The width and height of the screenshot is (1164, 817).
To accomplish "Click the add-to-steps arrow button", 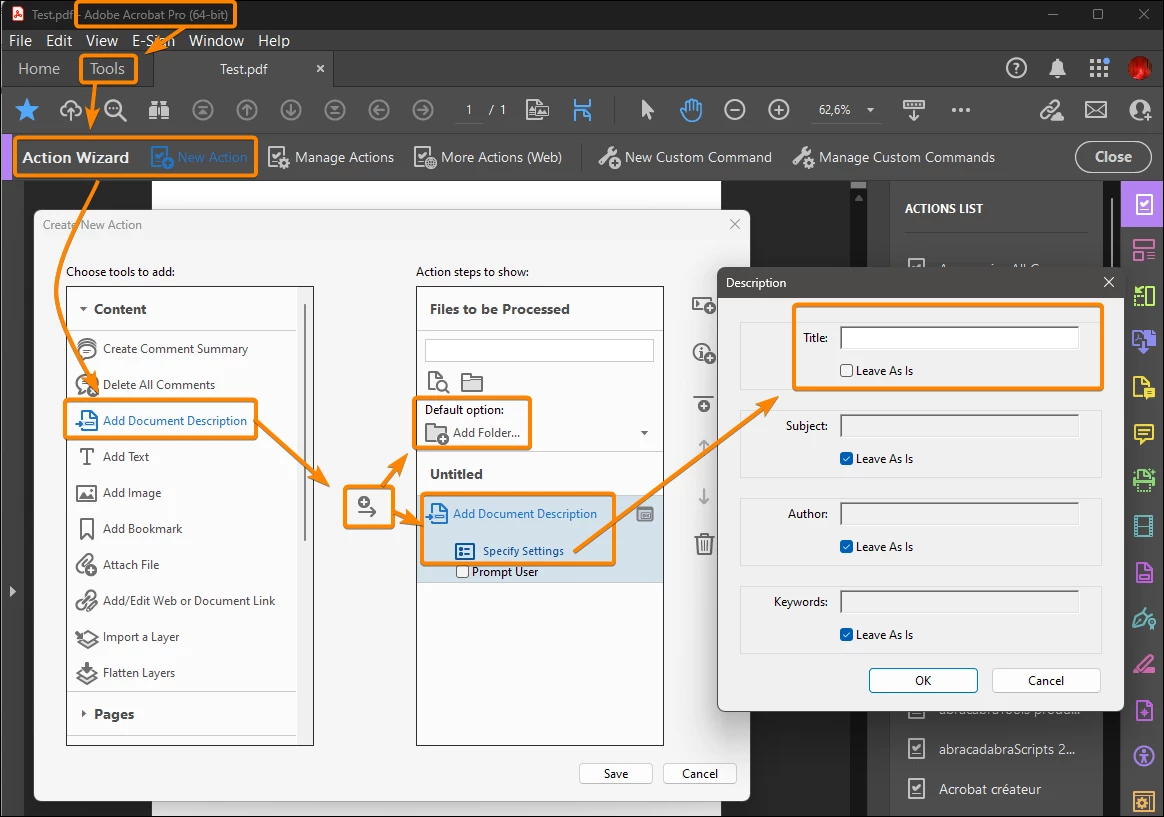I will (367, 507).
